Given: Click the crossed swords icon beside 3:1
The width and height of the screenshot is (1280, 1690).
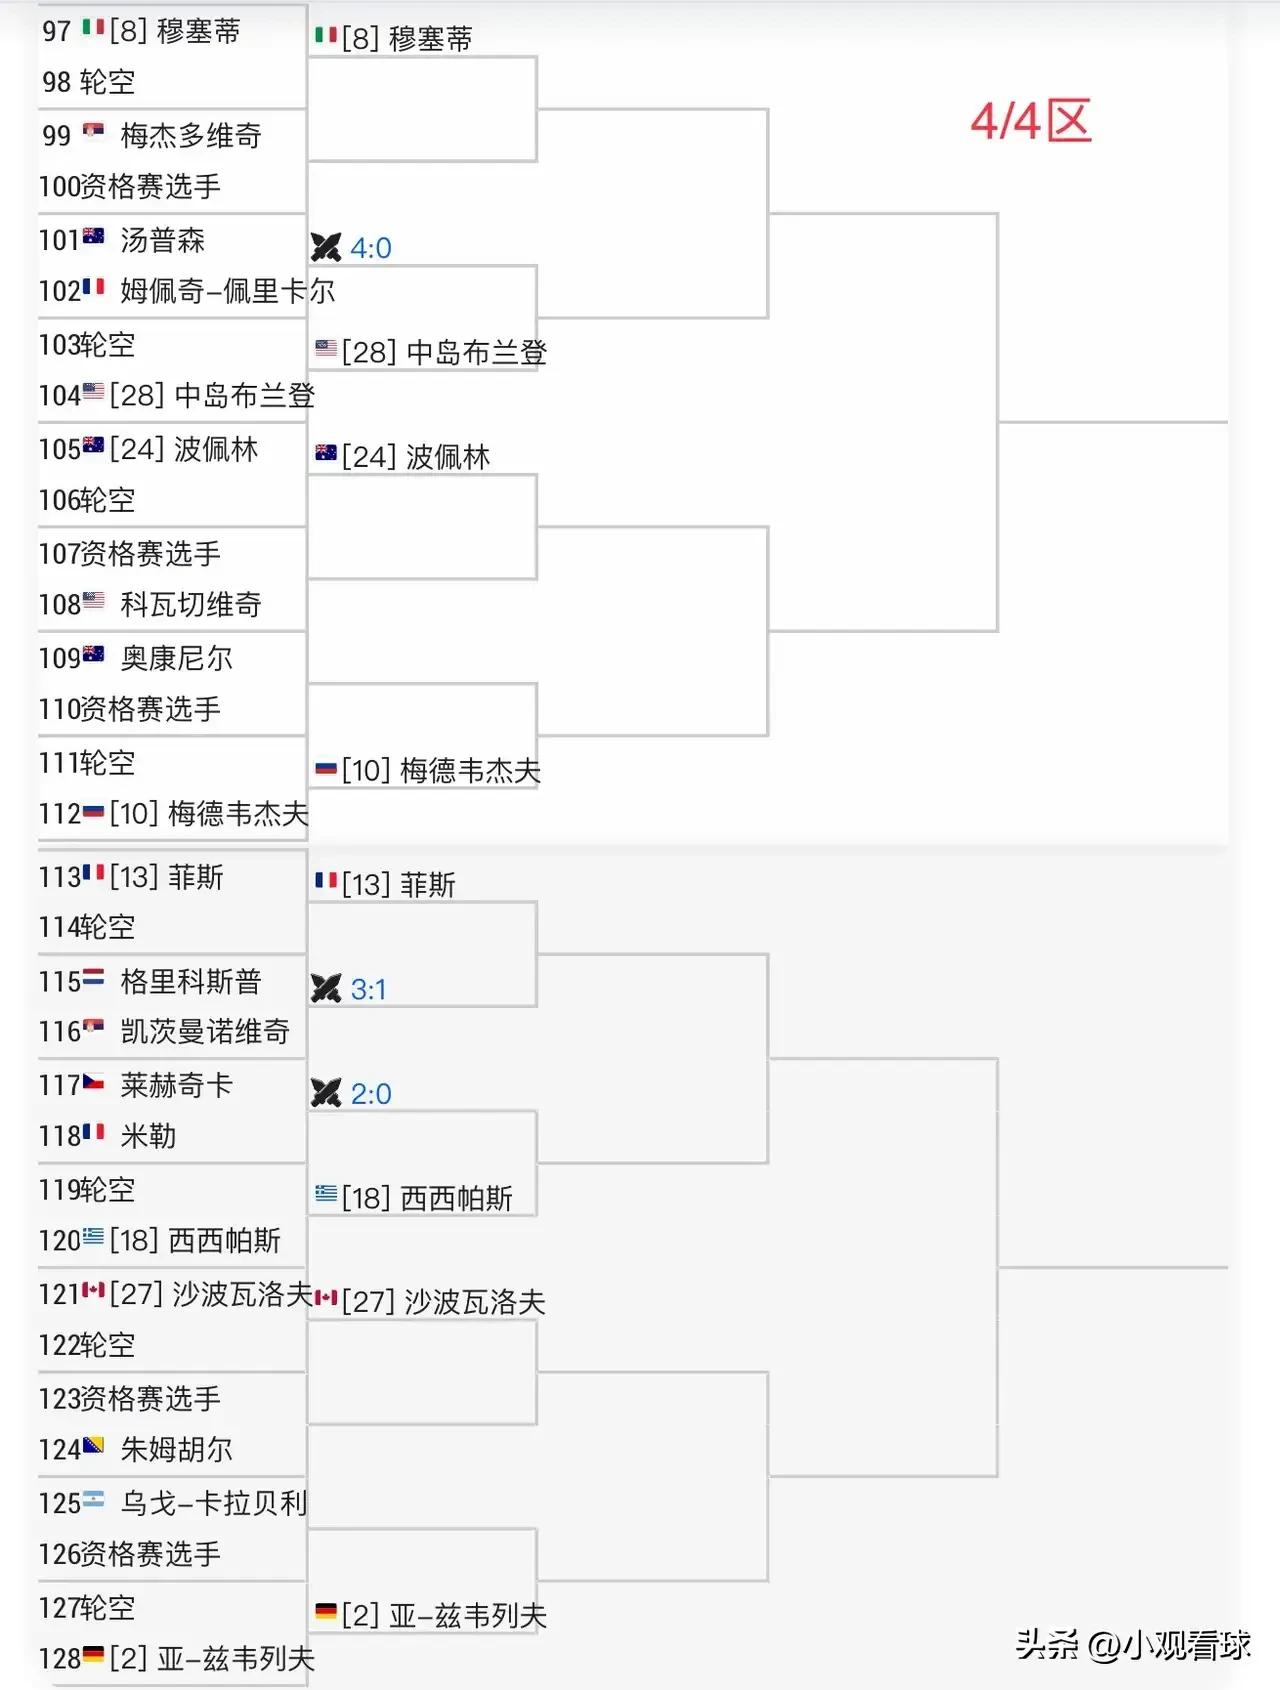Looking at the screenshot, I should click(326, 989).
